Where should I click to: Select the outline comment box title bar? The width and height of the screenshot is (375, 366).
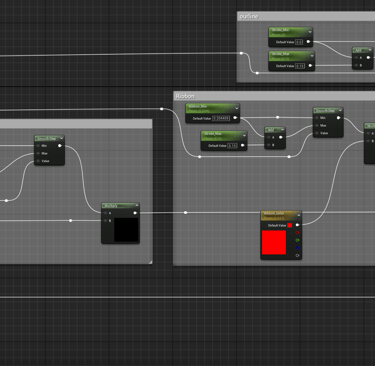click(x=306, y=16)
